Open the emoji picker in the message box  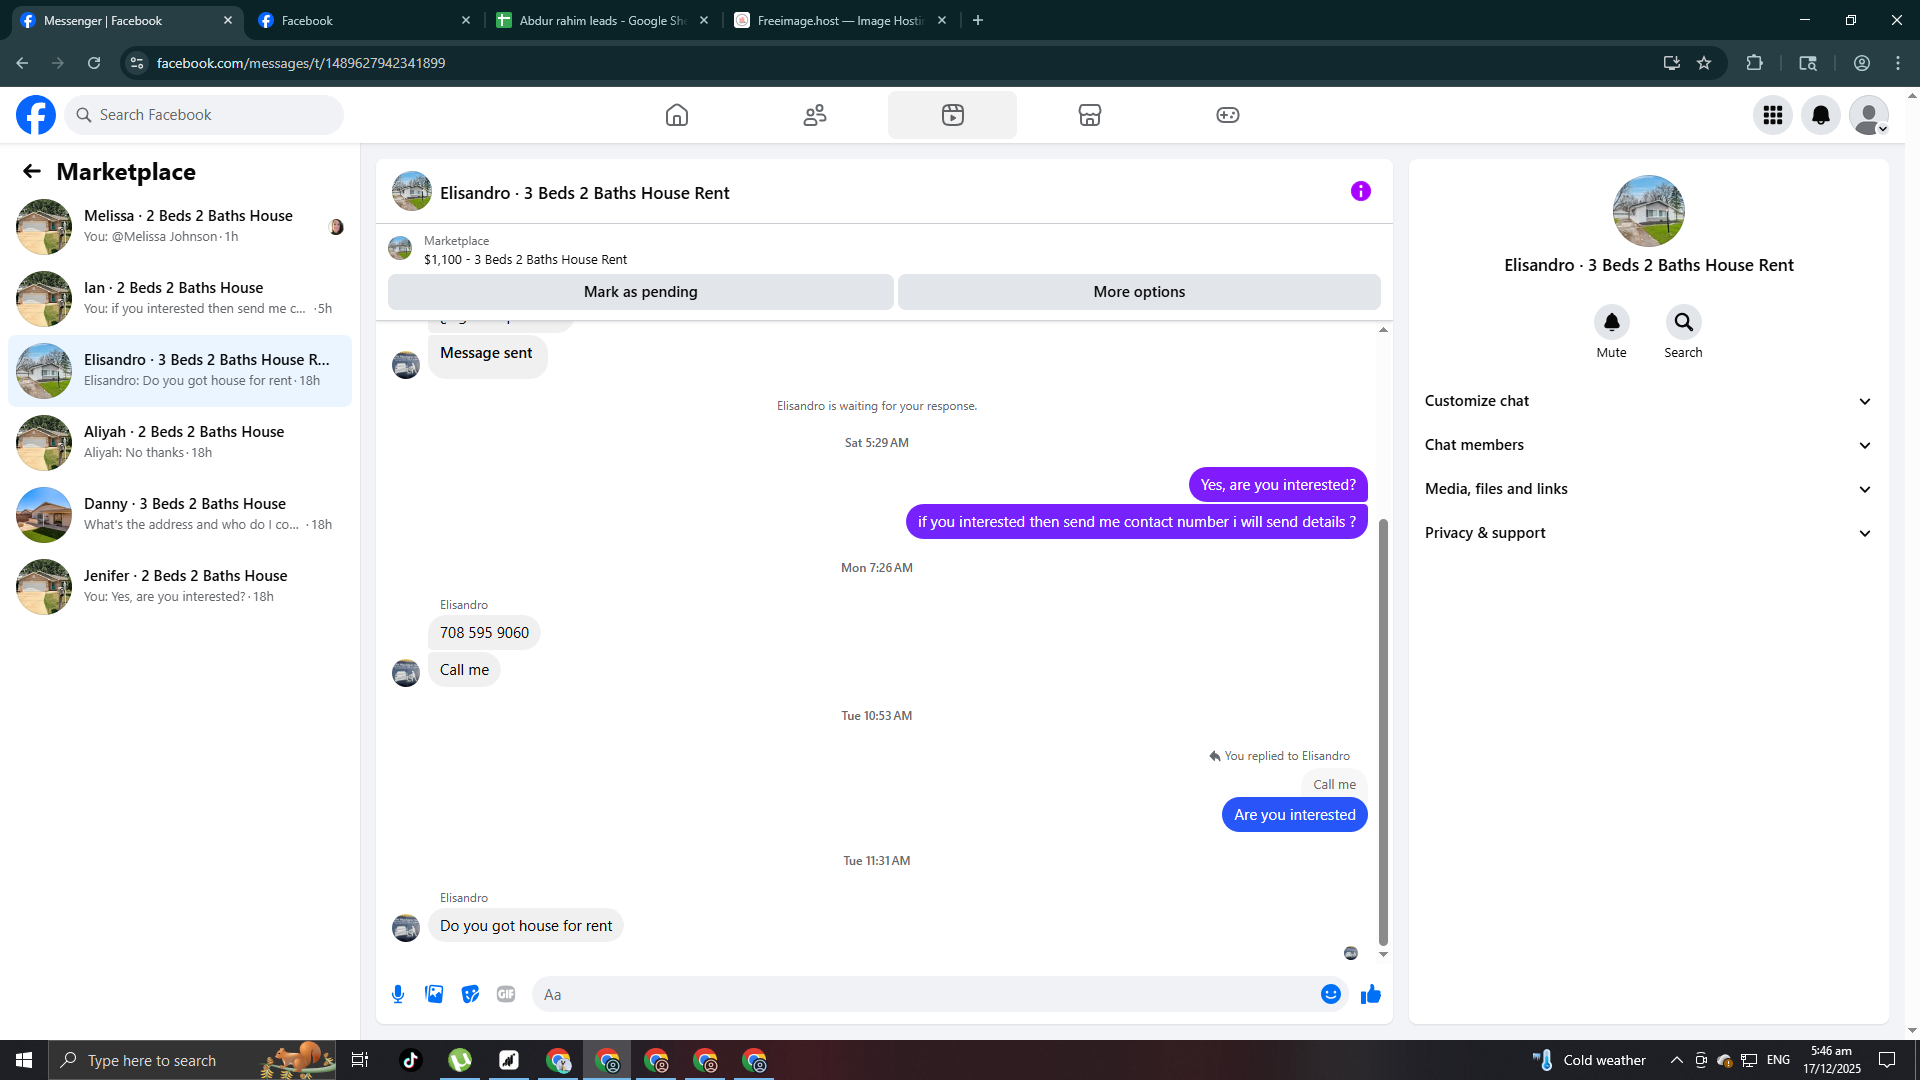point(1330,994)
